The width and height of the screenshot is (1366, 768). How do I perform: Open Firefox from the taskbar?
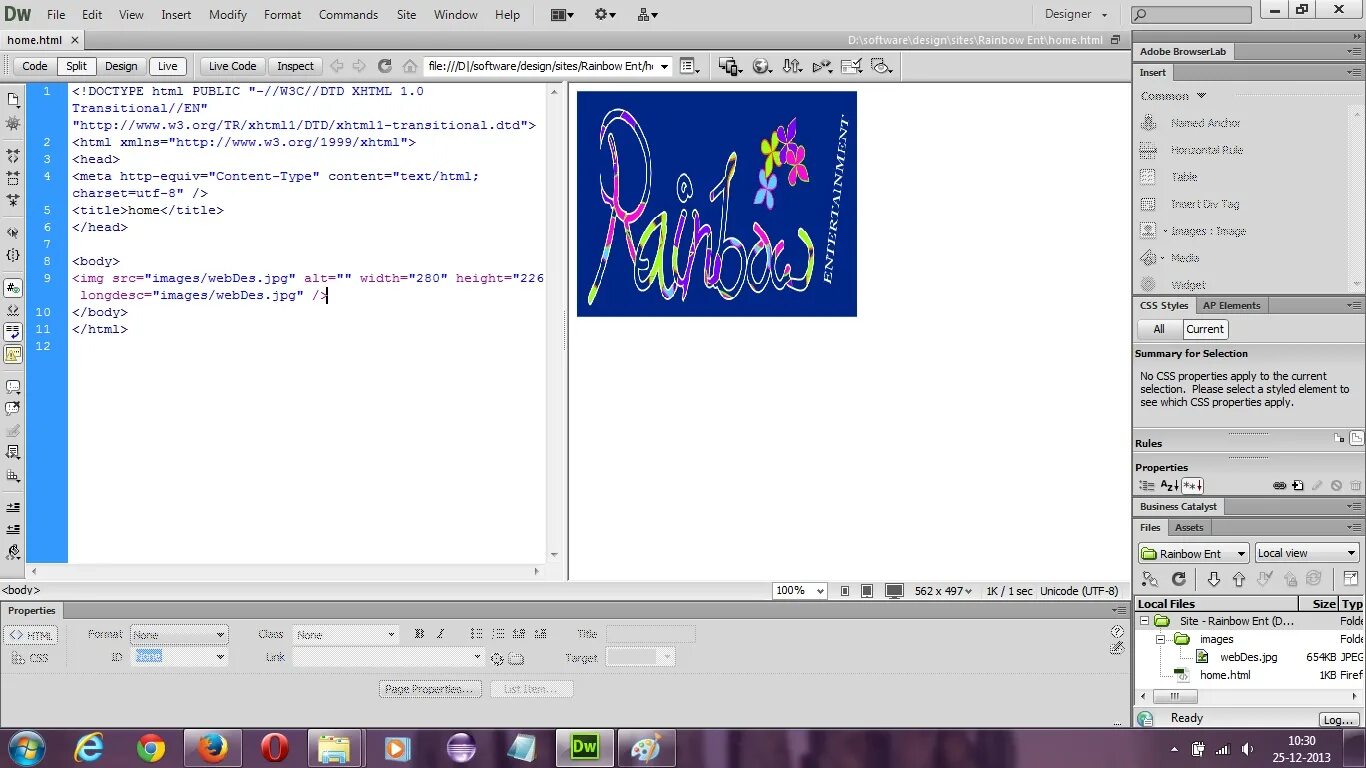213,747
